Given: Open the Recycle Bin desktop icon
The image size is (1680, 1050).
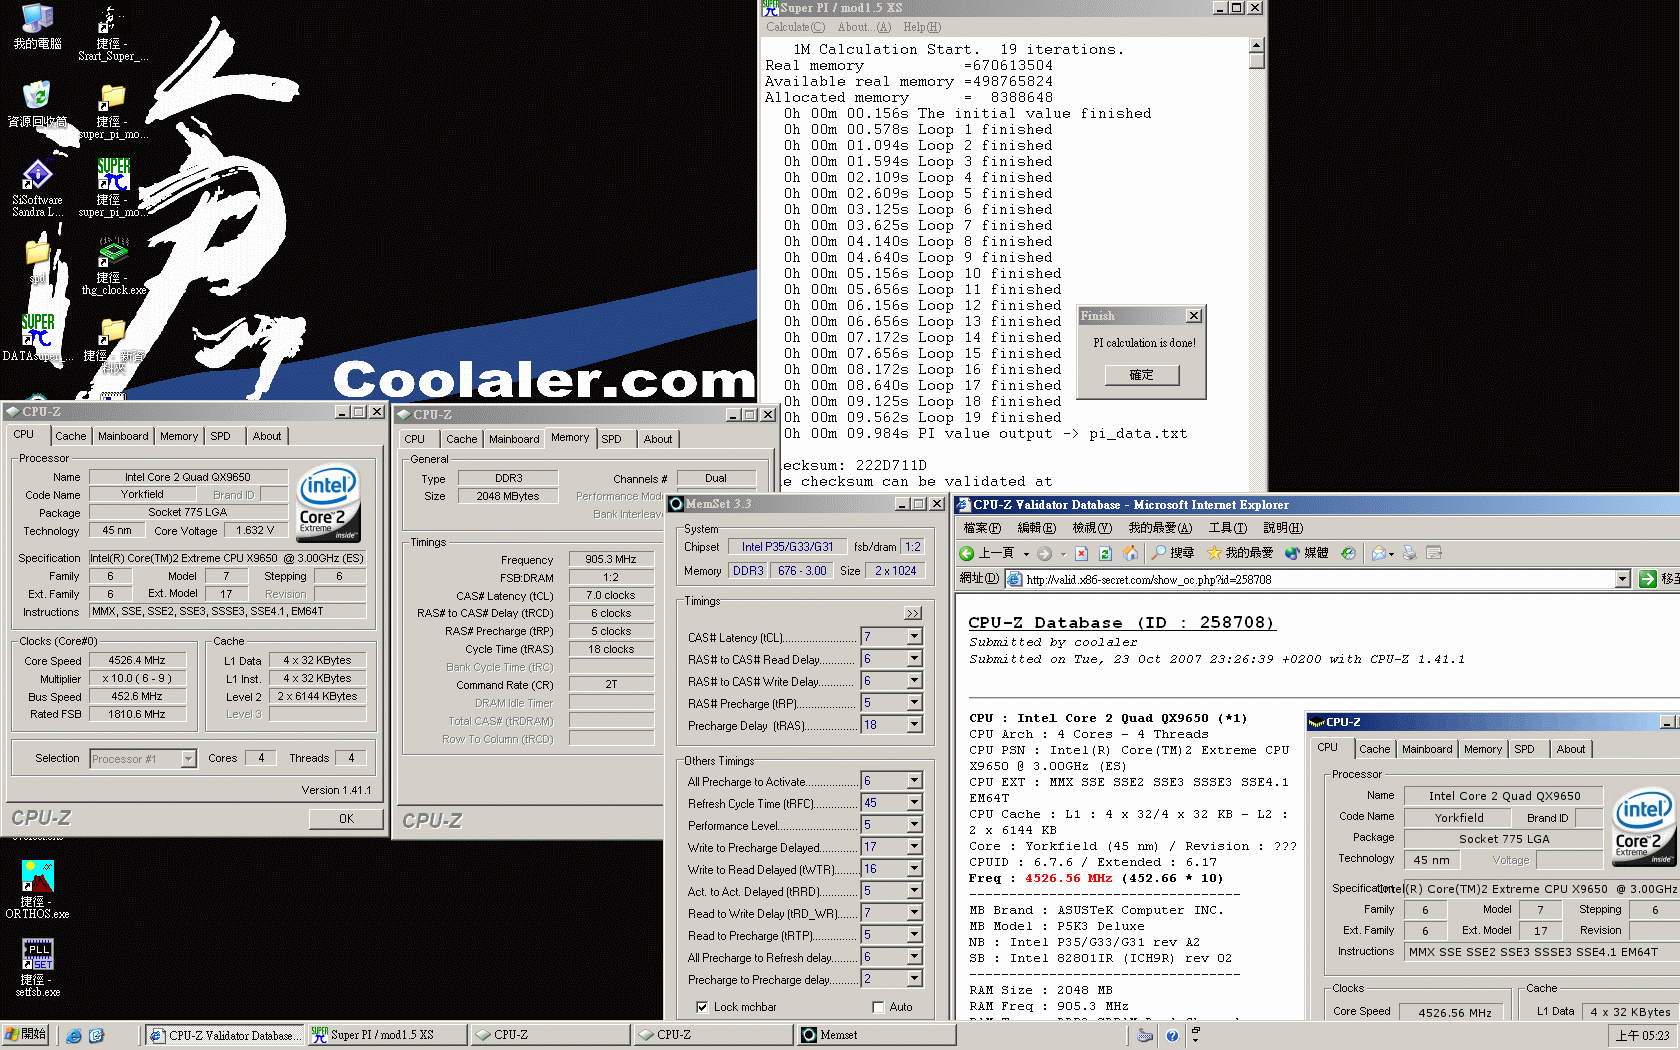Looking at the screenshot, I should point(37,104).
